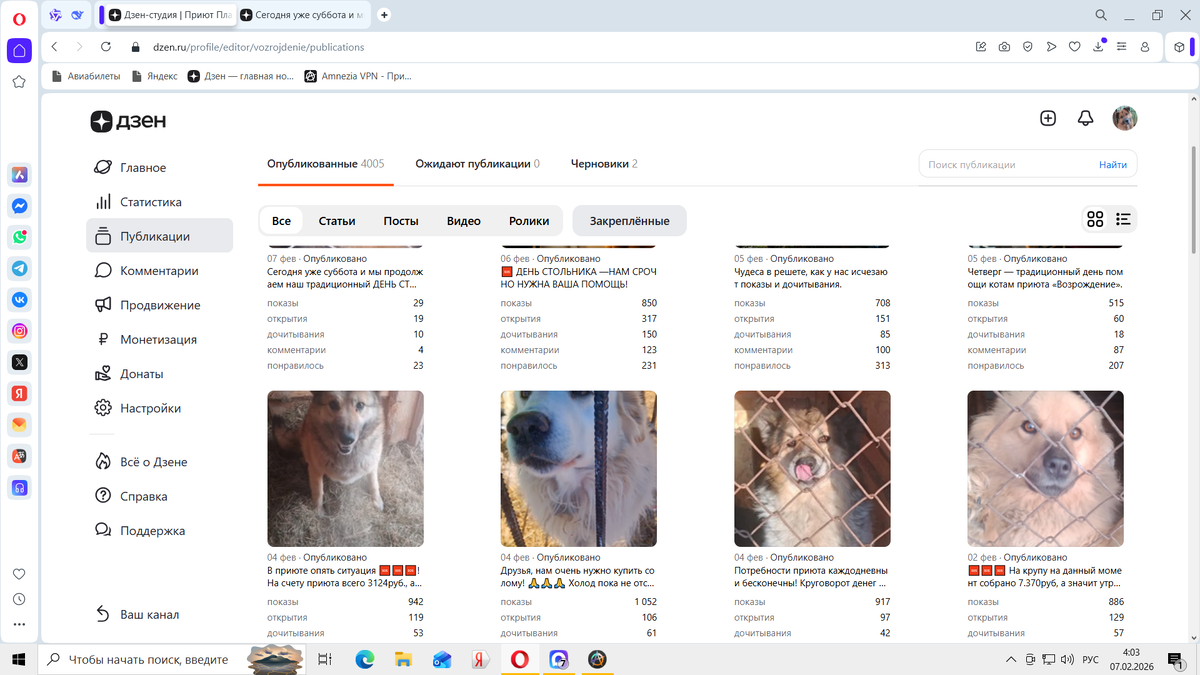Open Telegram in Opera sidebar

tap(19, 268)
